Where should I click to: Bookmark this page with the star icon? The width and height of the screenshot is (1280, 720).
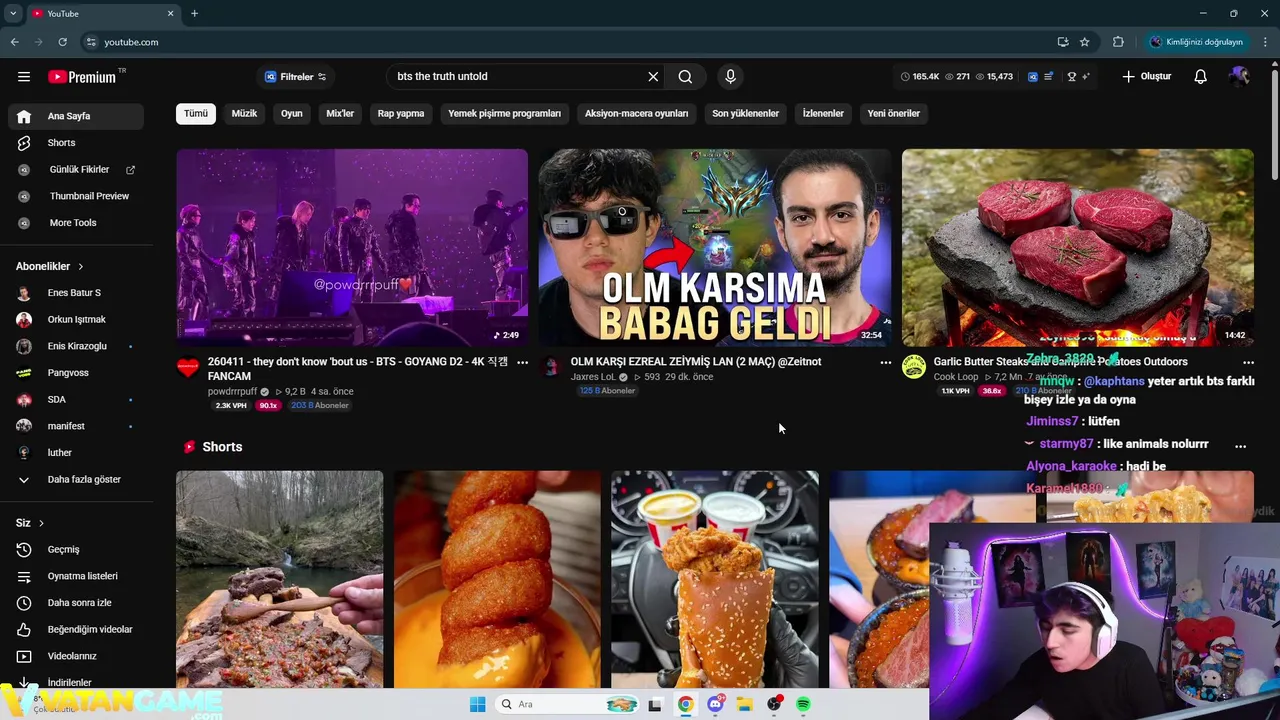tap(1085, 42)
